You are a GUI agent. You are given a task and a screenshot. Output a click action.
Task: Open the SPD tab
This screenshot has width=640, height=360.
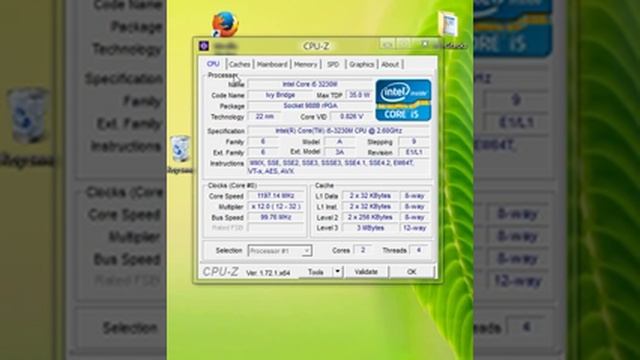pyautogui.click(x=333, y=64)
